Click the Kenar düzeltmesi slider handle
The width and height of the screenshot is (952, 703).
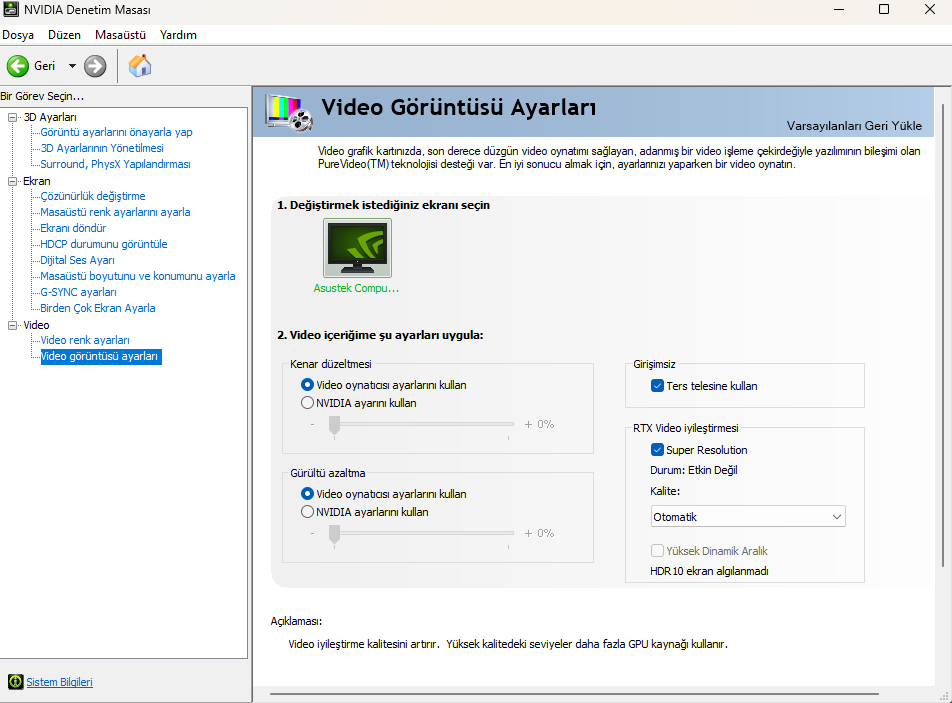(334, 426)
